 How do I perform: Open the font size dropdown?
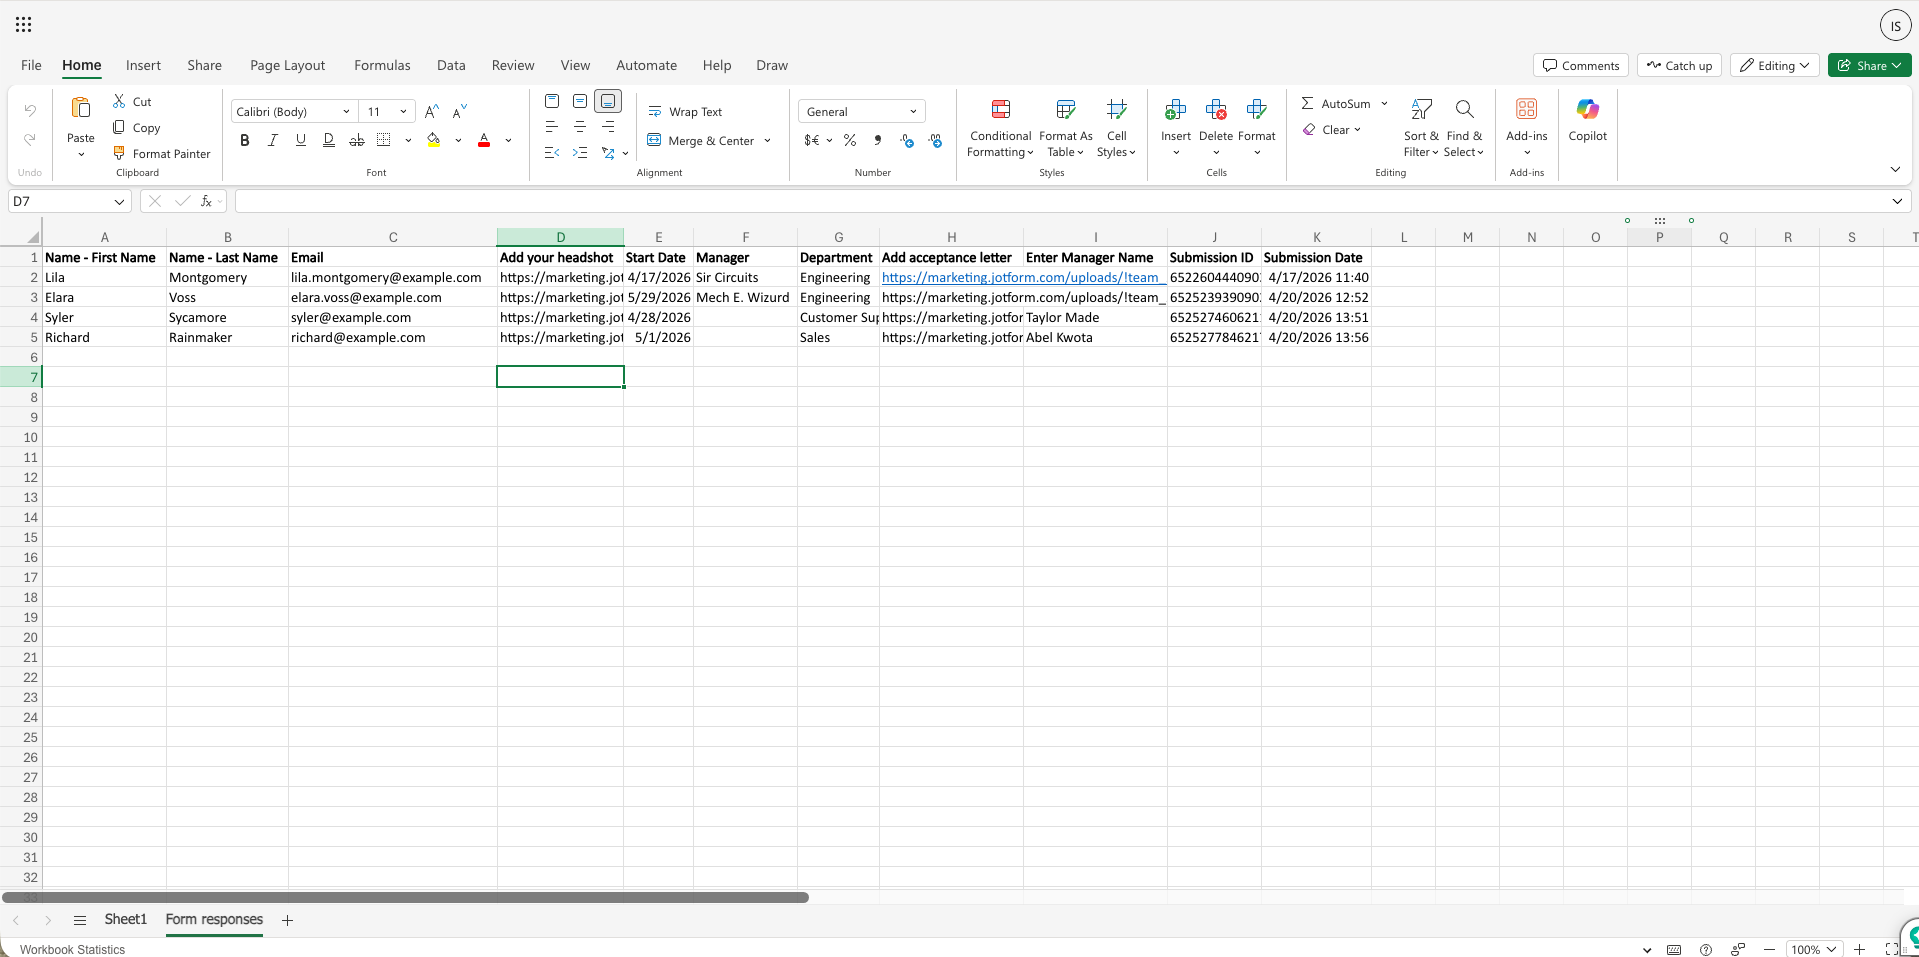(x=403, y=111)
